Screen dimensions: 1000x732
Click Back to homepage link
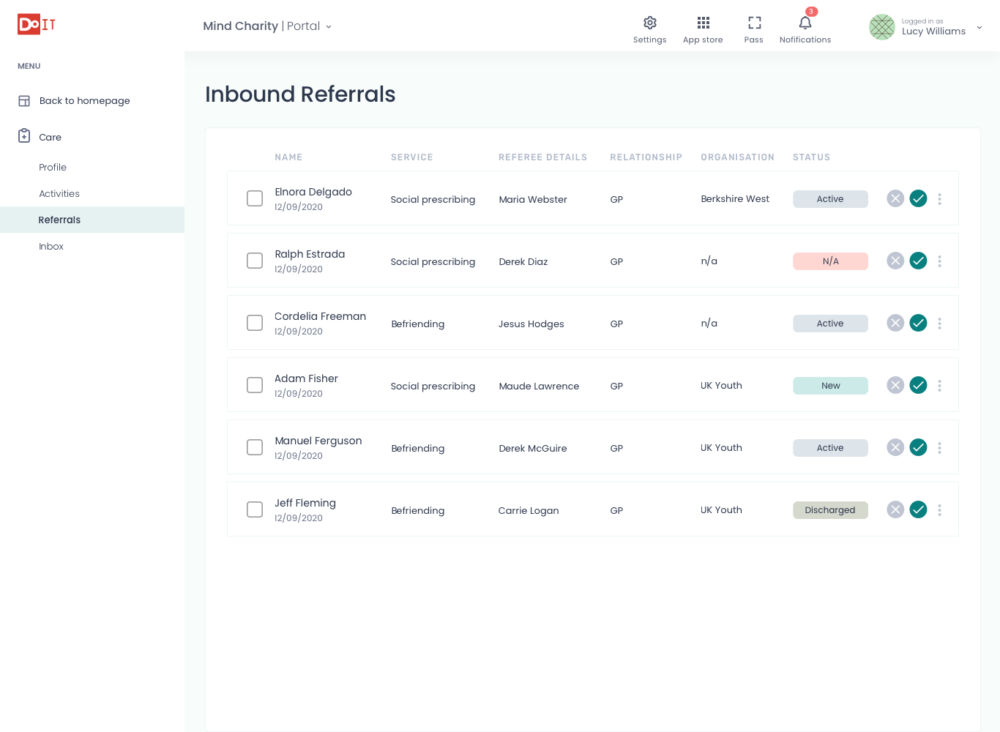coord(84,101)
